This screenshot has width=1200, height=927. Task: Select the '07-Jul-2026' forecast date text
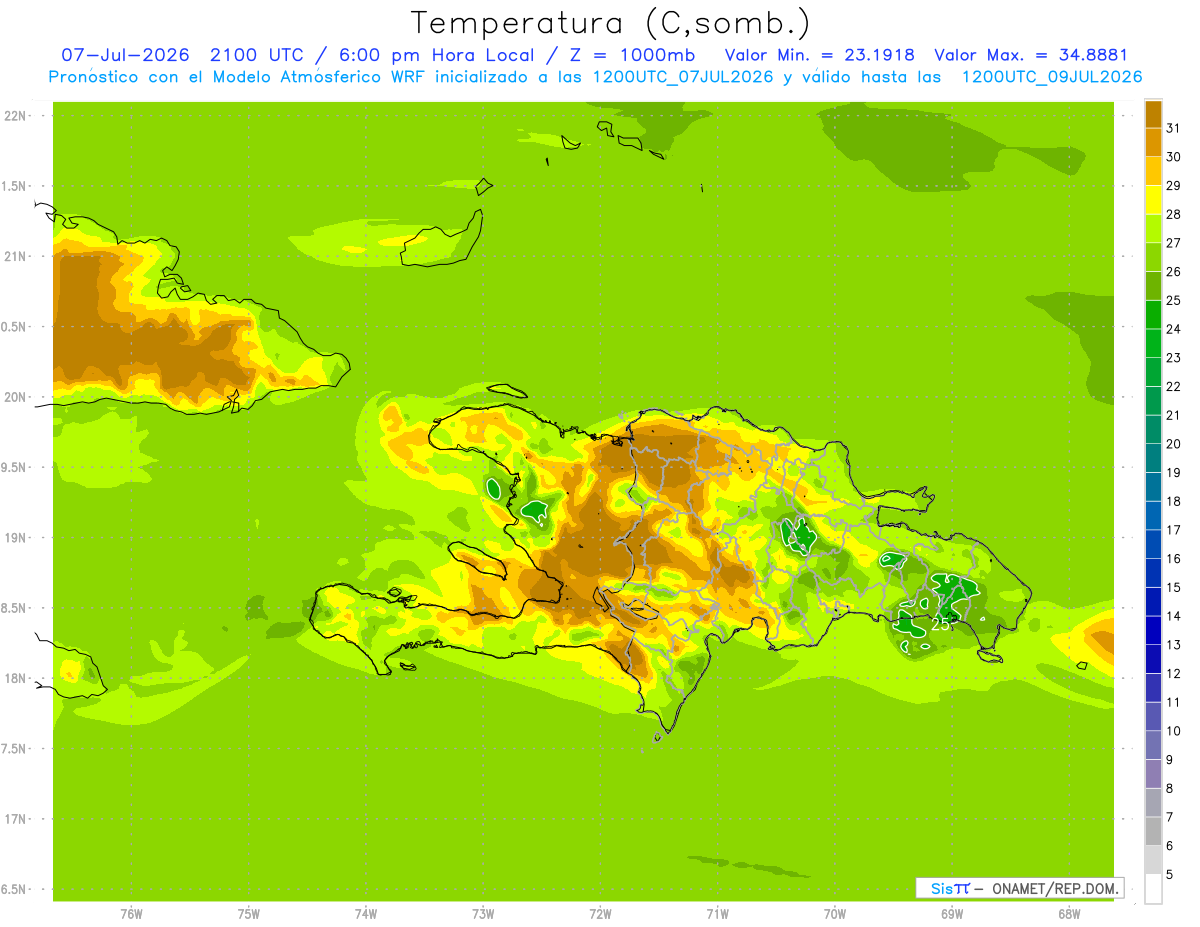pyautogui.click(x=125, y=55)
